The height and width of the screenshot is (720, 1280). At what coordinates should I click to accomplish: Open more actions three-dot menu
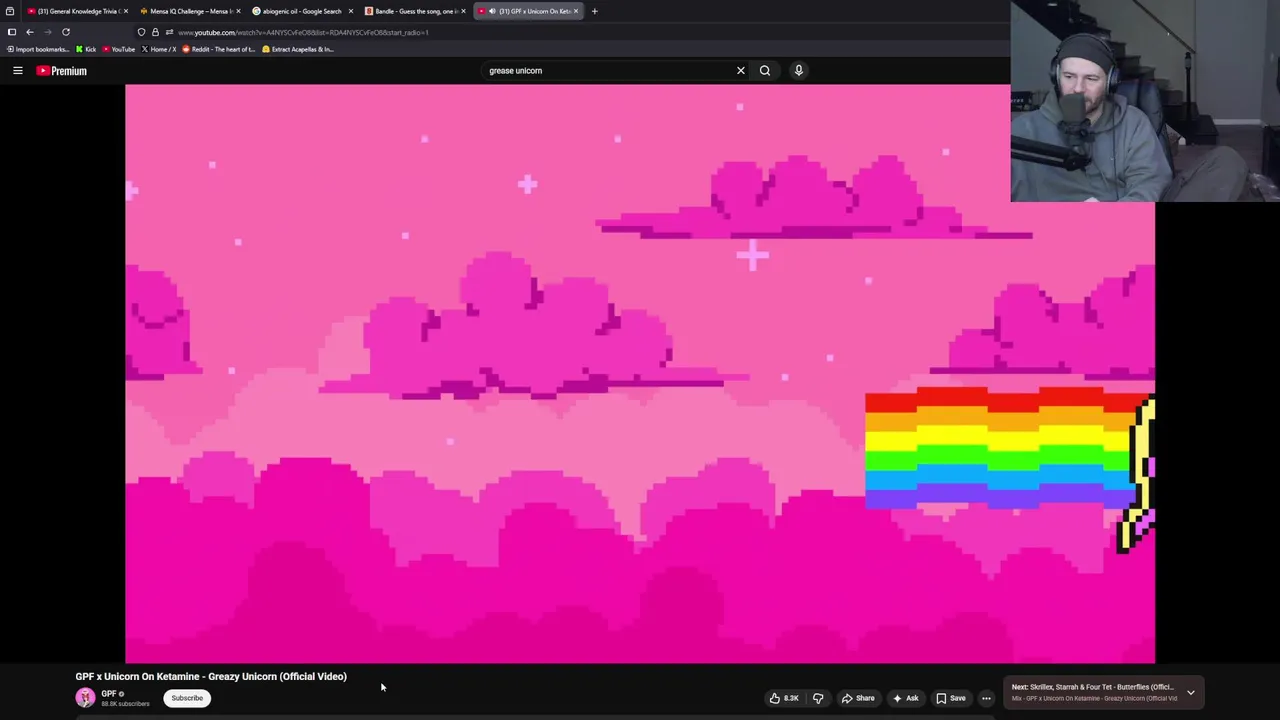(x=986, y=698)
